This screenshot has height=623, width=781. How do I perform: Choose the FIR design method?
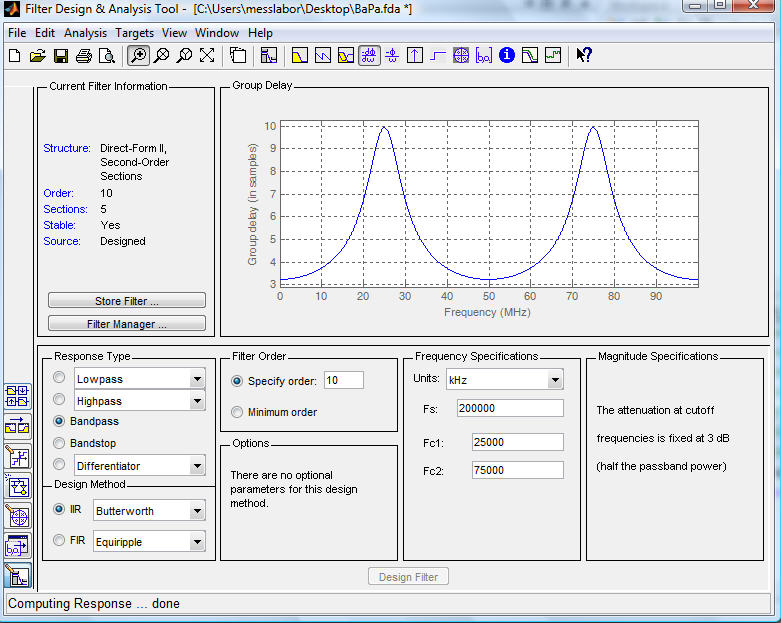(x=60, y=541)
